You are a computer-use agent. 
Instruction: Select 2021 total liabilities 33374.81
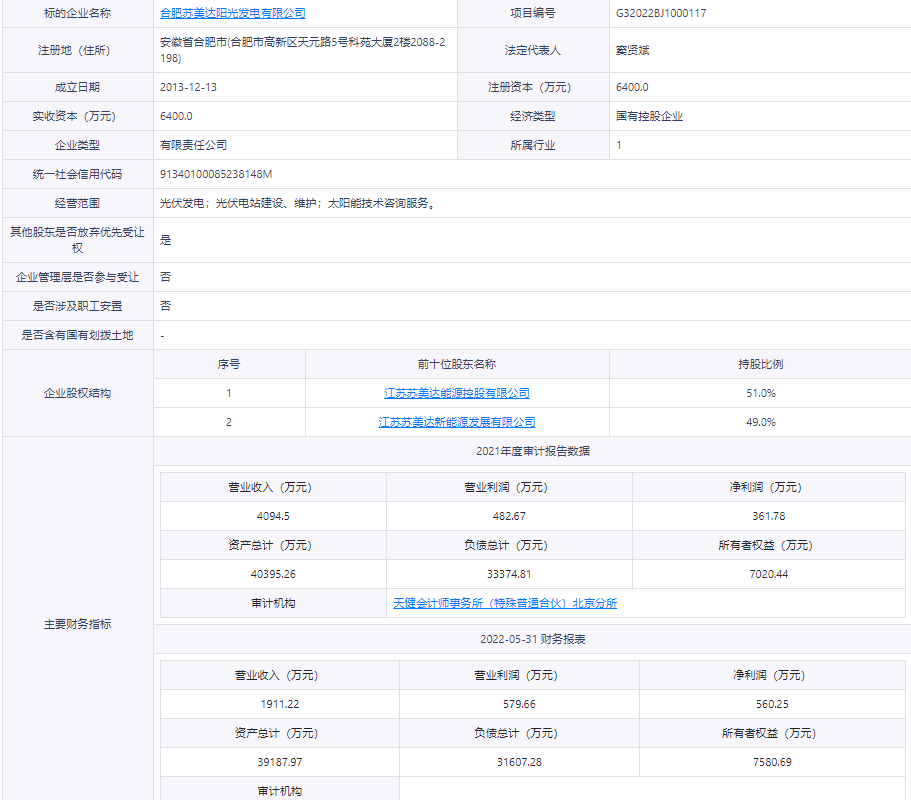pyautogui.click(x=509, y=575)
